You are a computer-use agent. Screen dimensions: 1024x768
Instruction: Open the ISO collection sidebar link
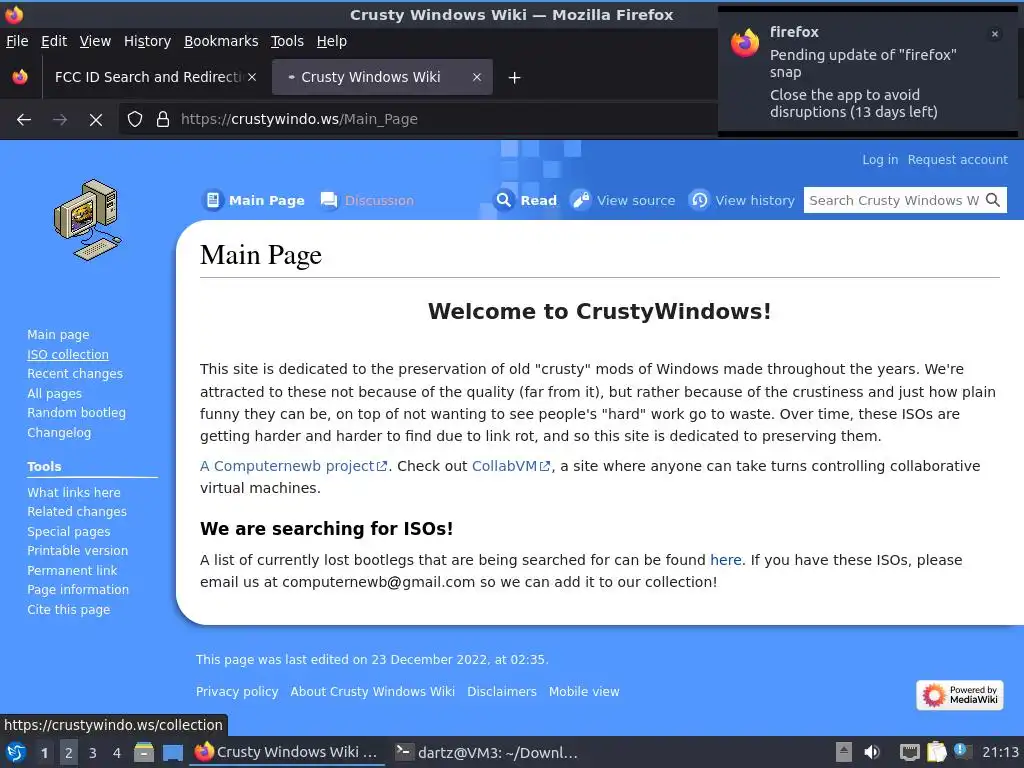click(x=68, y=355)
